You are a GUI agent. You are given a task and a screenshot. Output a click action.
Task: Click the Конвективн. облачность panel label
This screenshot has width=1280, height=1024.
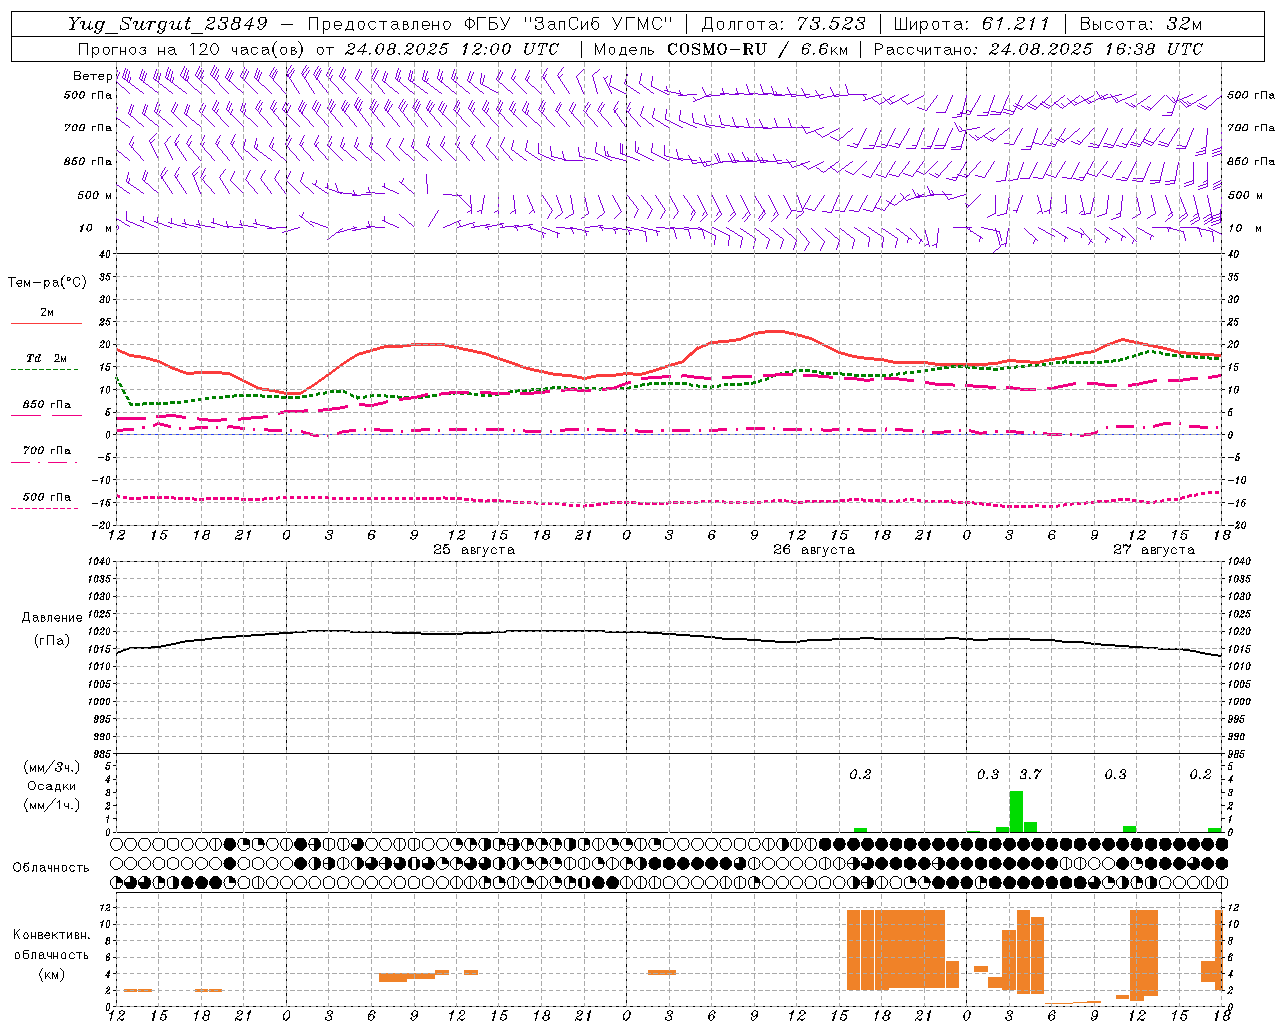click(51, 945)
